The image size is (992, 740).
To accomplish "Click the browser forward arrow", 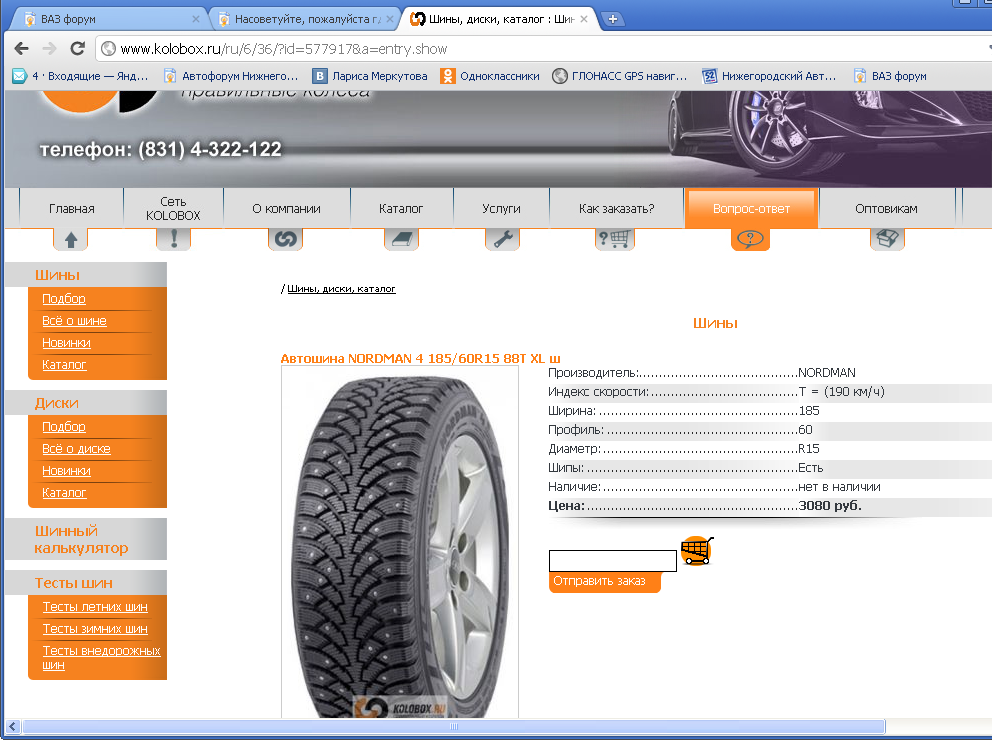I will 49,49.
